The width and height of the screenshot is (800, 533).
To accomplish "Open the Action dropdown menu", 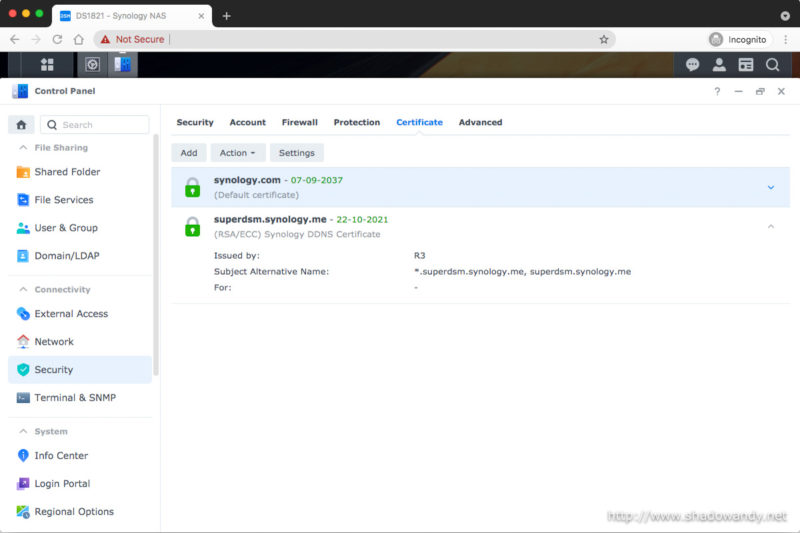I will point(238,153).
